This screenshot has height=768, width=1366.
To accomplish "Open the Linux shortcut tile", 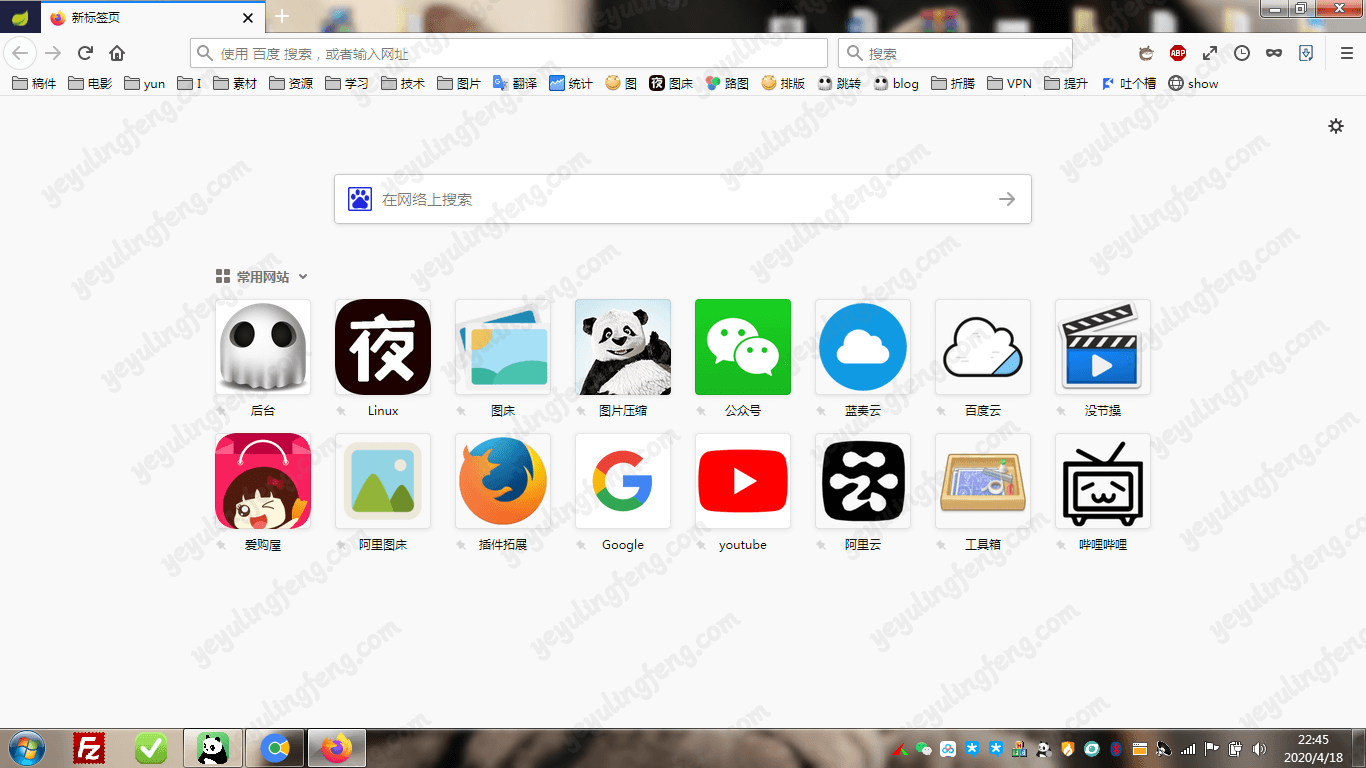I will (x=383, y=347).
